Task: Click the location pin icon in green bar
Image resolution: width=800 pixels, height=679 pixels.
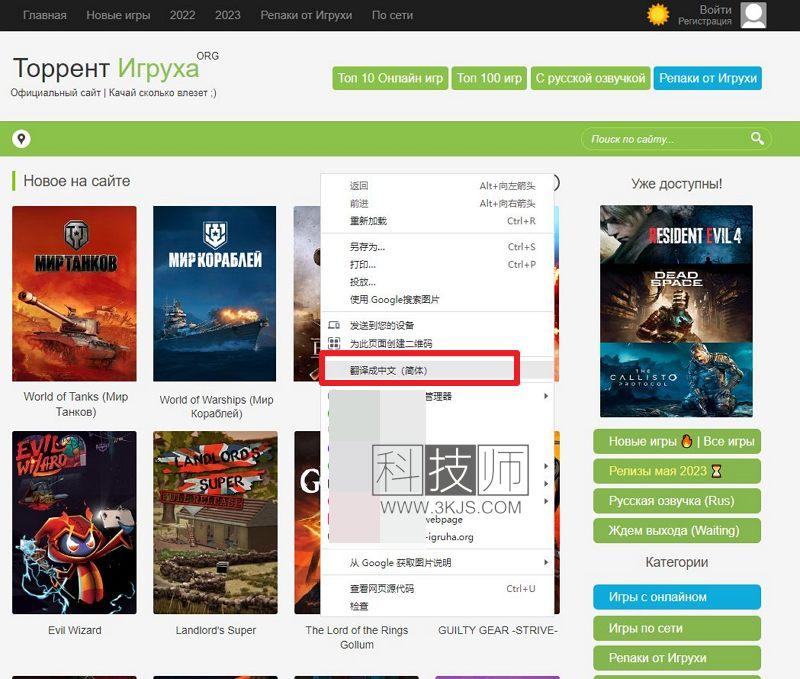Action: pos(21,138)
